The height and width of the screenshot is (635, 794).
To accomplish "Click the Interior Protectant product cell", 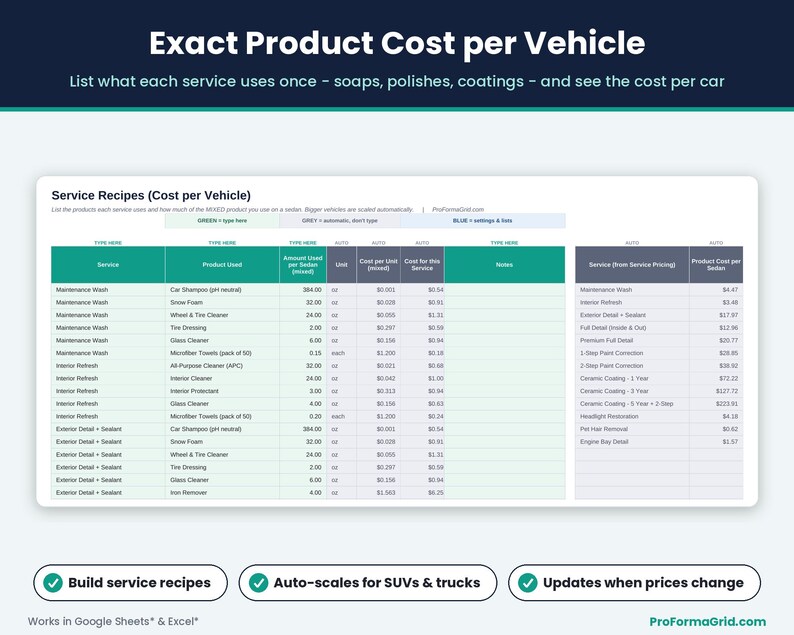I will click(x=222, y=391).
